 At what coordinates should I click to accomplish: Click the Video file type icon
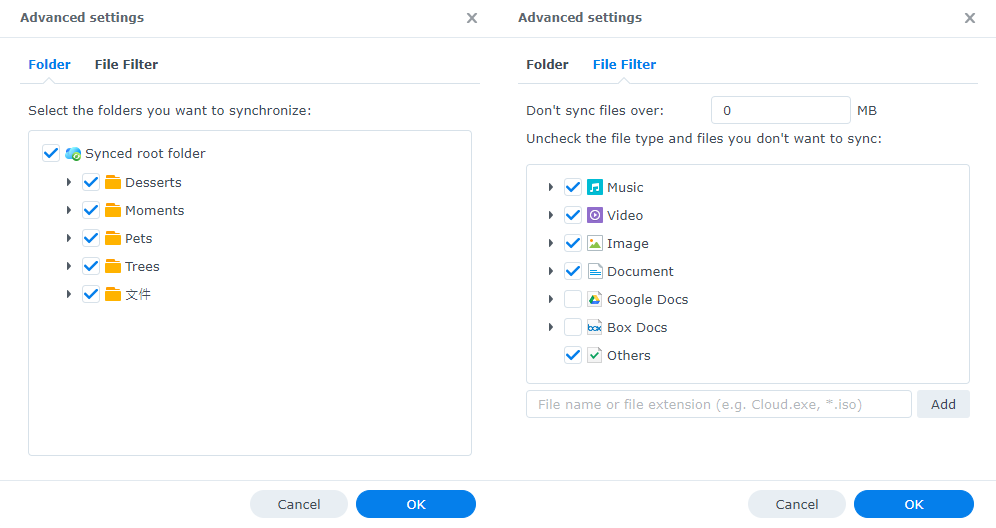[x=595, y=215]
